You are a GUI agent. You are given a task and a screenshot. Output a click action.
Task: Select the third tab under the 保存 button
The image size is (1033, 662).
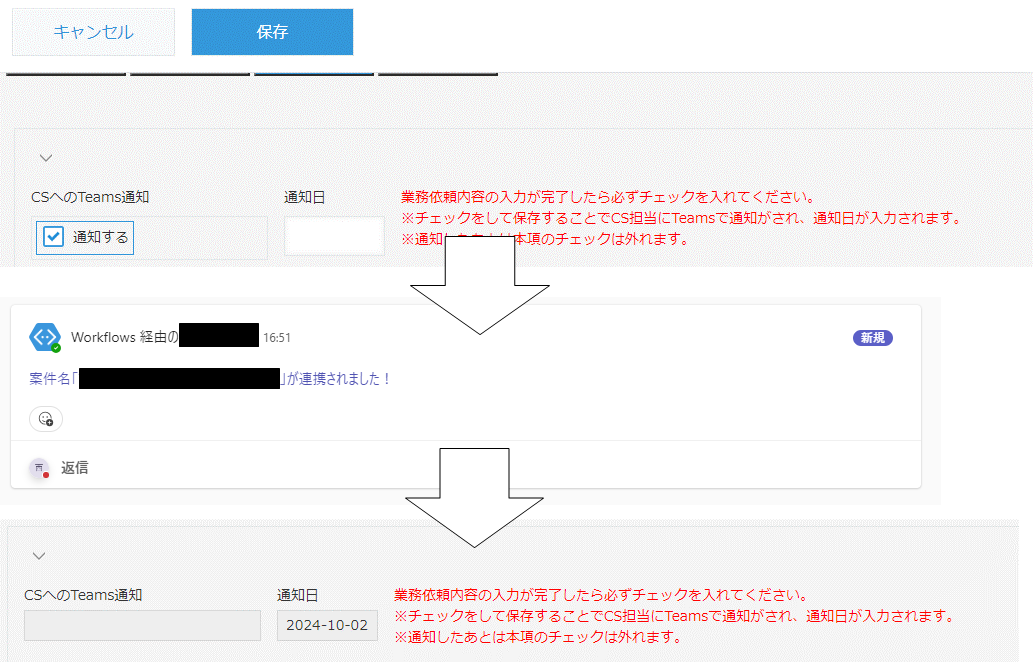tap(314, 74)
